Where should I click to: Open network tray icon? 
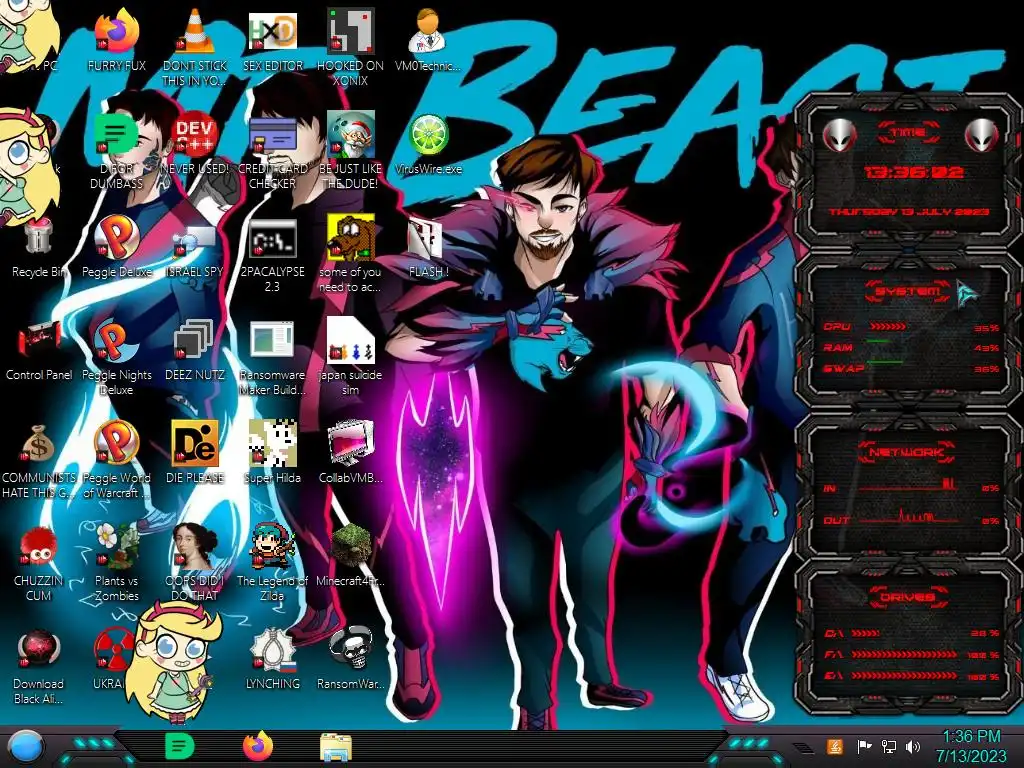(x=888, y=746)
